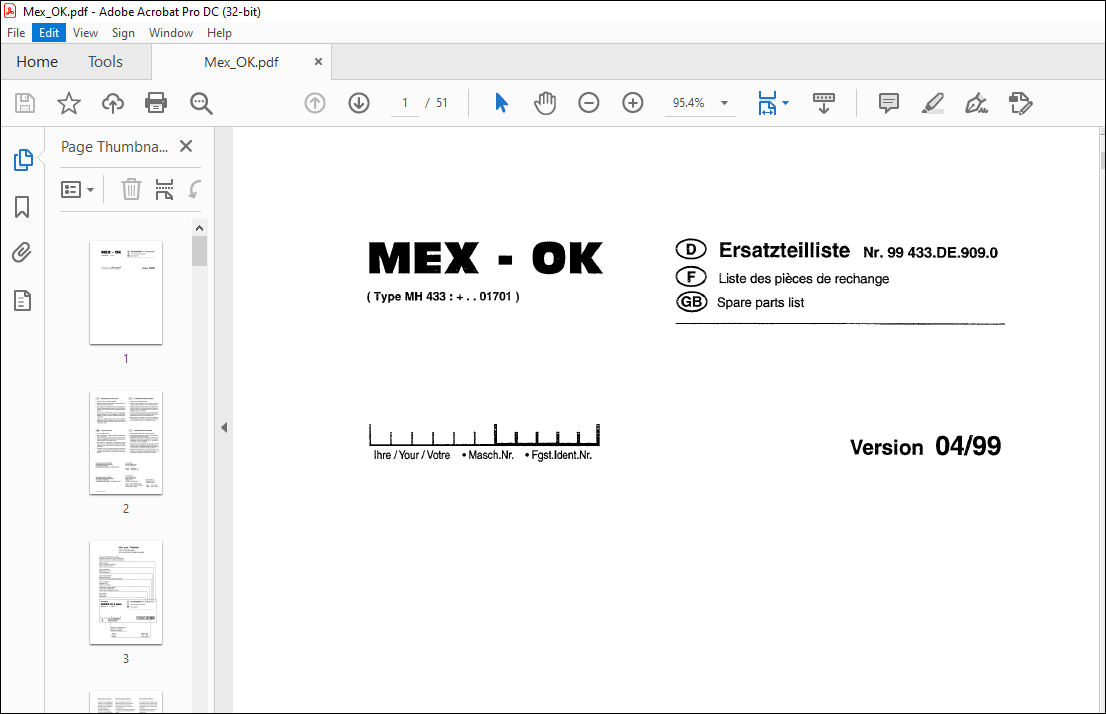Add file to Starred with star icon
Viewport: 1106px width, 714px height.
click(x=68, y=103)
